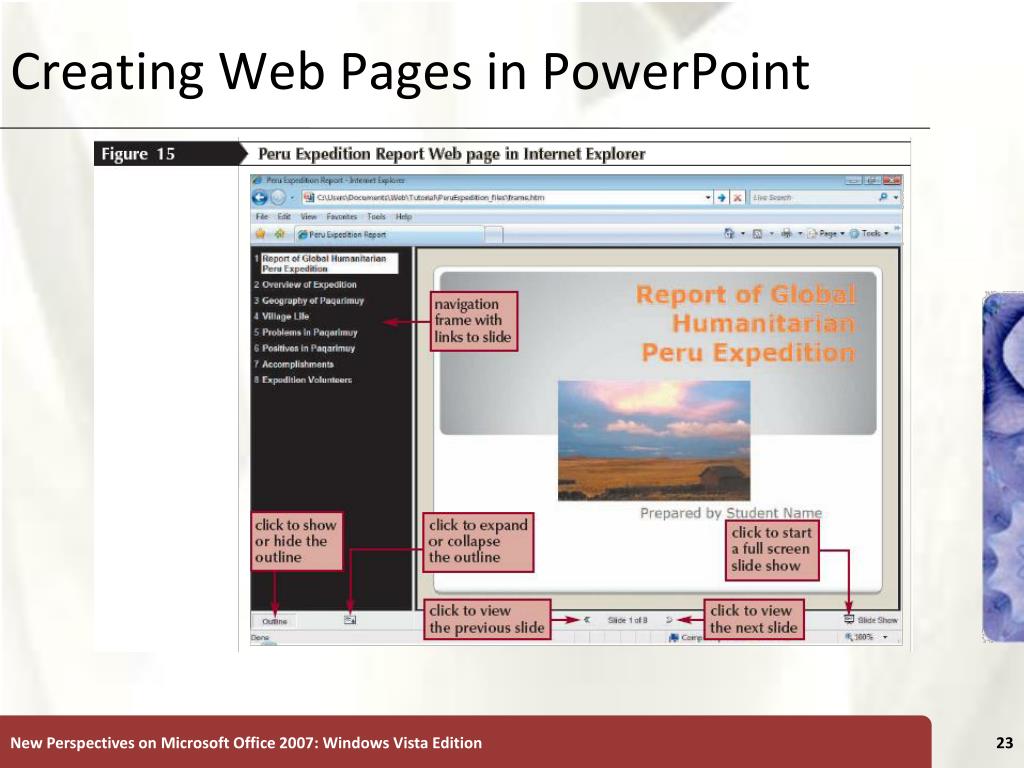Open the Tools command bar menu with gear
The image size is (1024, 768).
[869, 234]
